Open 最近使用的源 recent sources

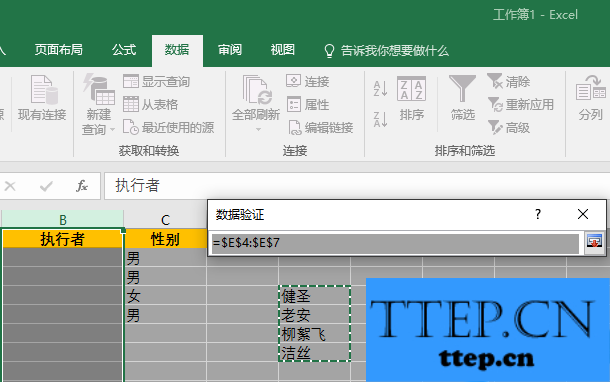click(x=168, y=127)
